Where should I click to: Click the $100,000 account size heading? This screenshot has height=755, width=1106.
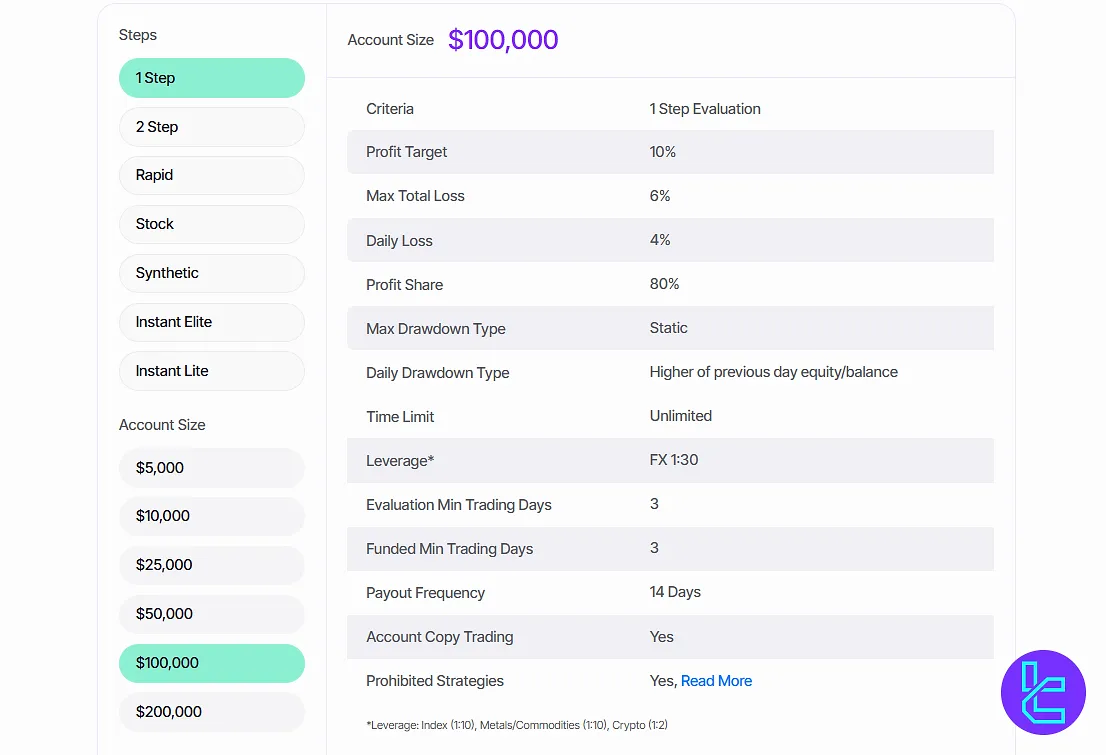[x=503, y=40]
